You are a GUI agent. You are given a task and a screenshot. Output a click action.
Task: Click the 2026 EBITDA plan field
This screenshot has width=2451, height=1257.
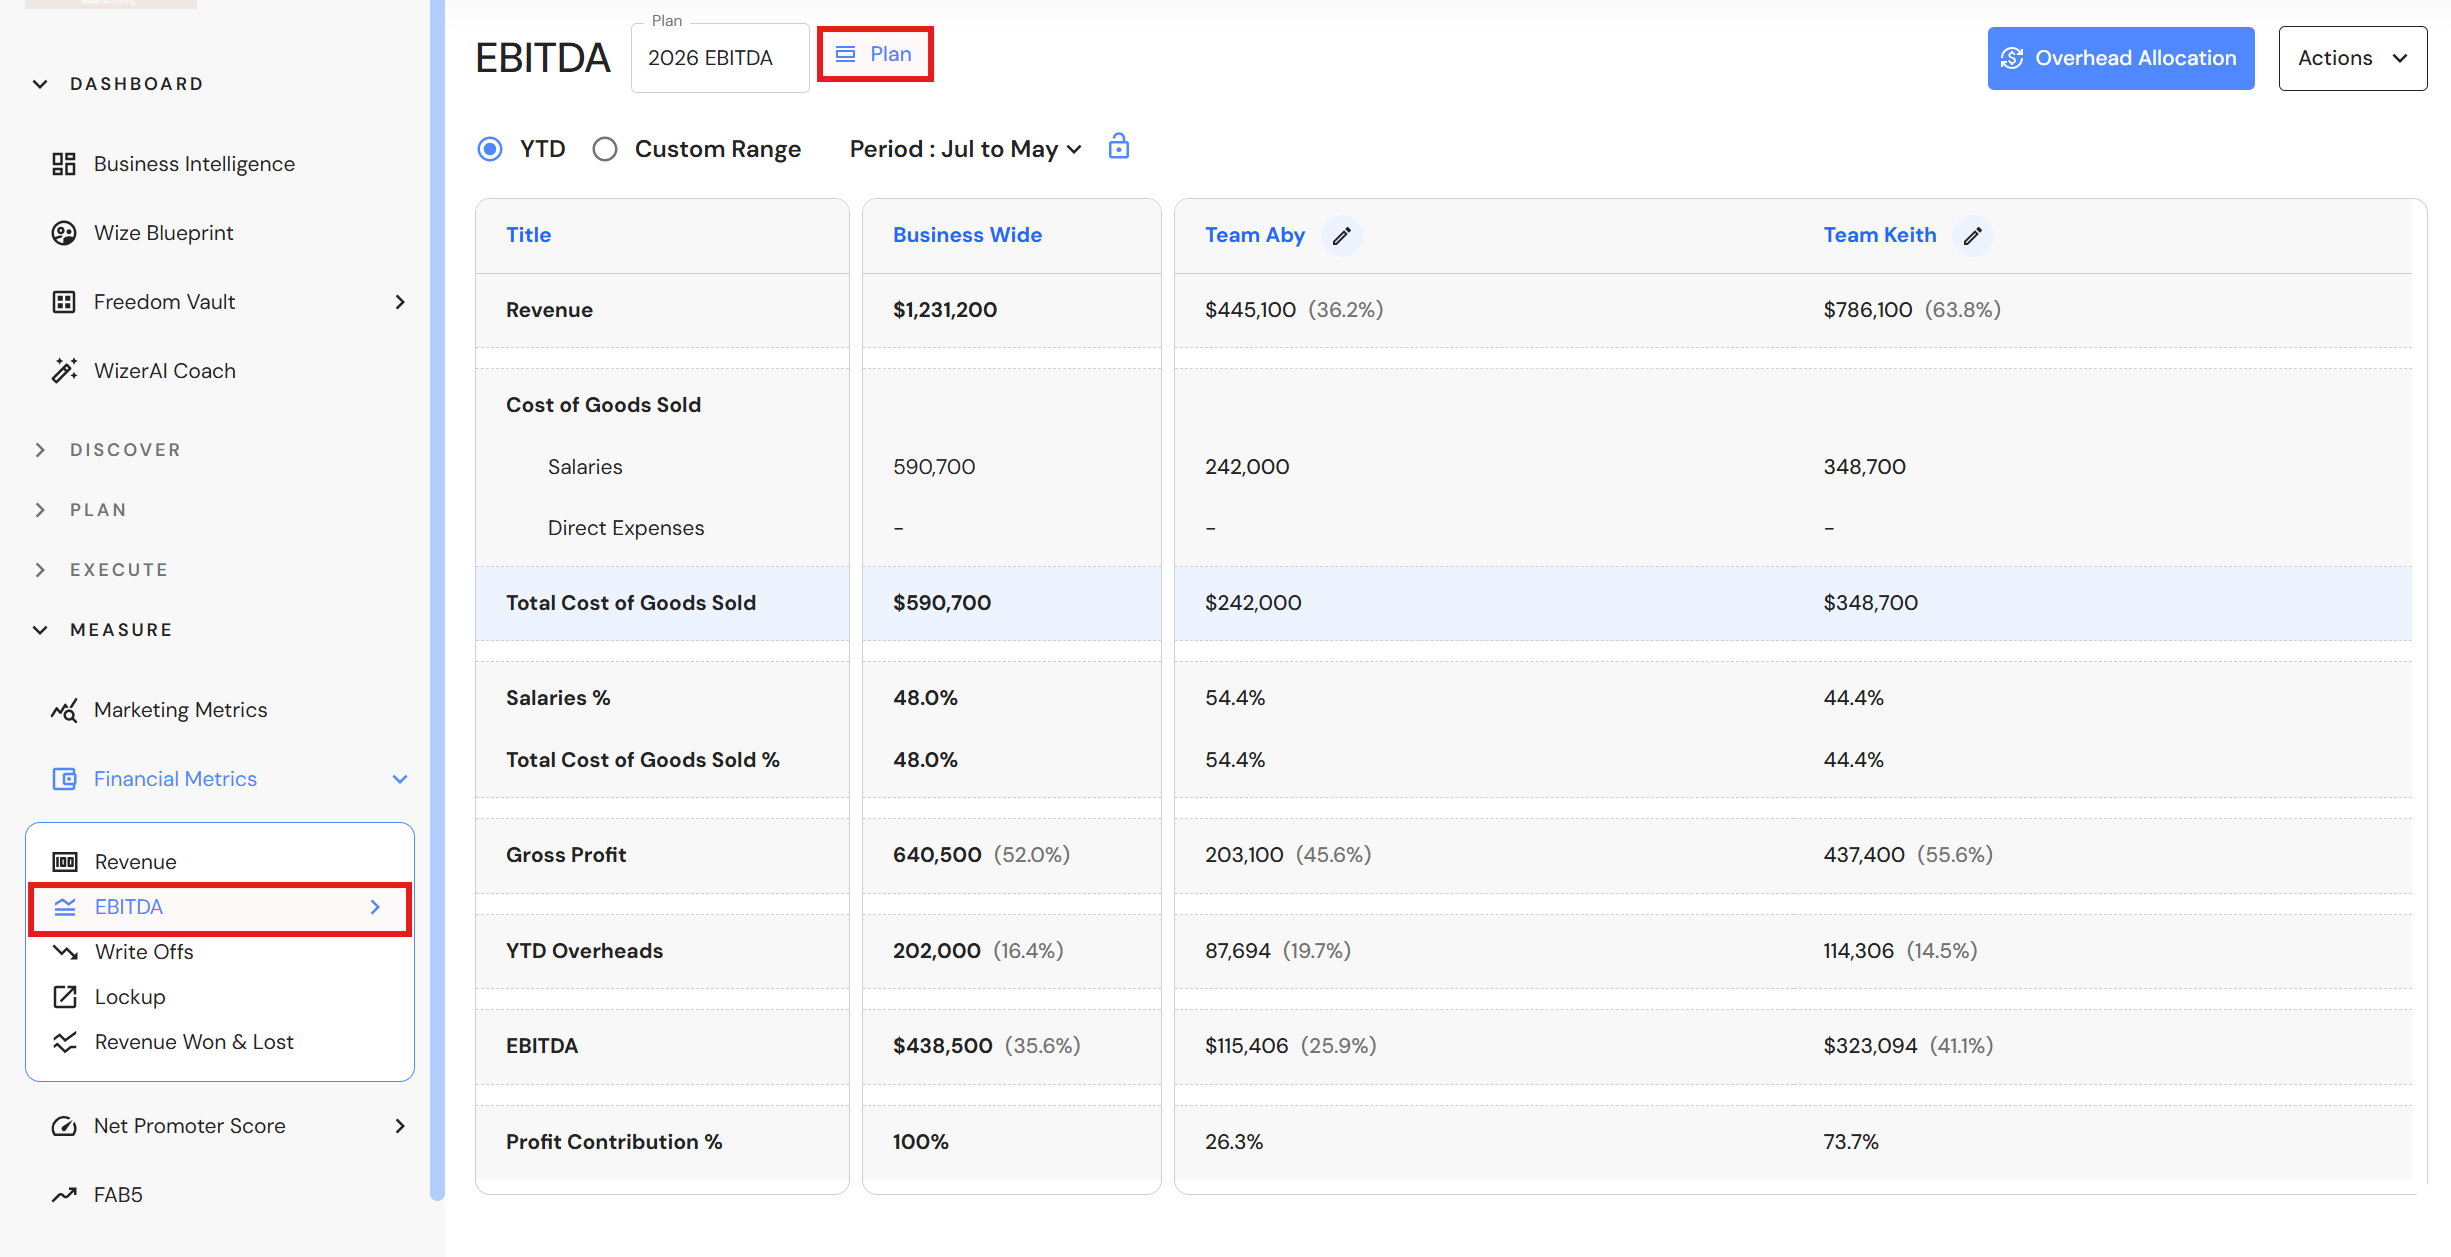click(x=719, y=58)
